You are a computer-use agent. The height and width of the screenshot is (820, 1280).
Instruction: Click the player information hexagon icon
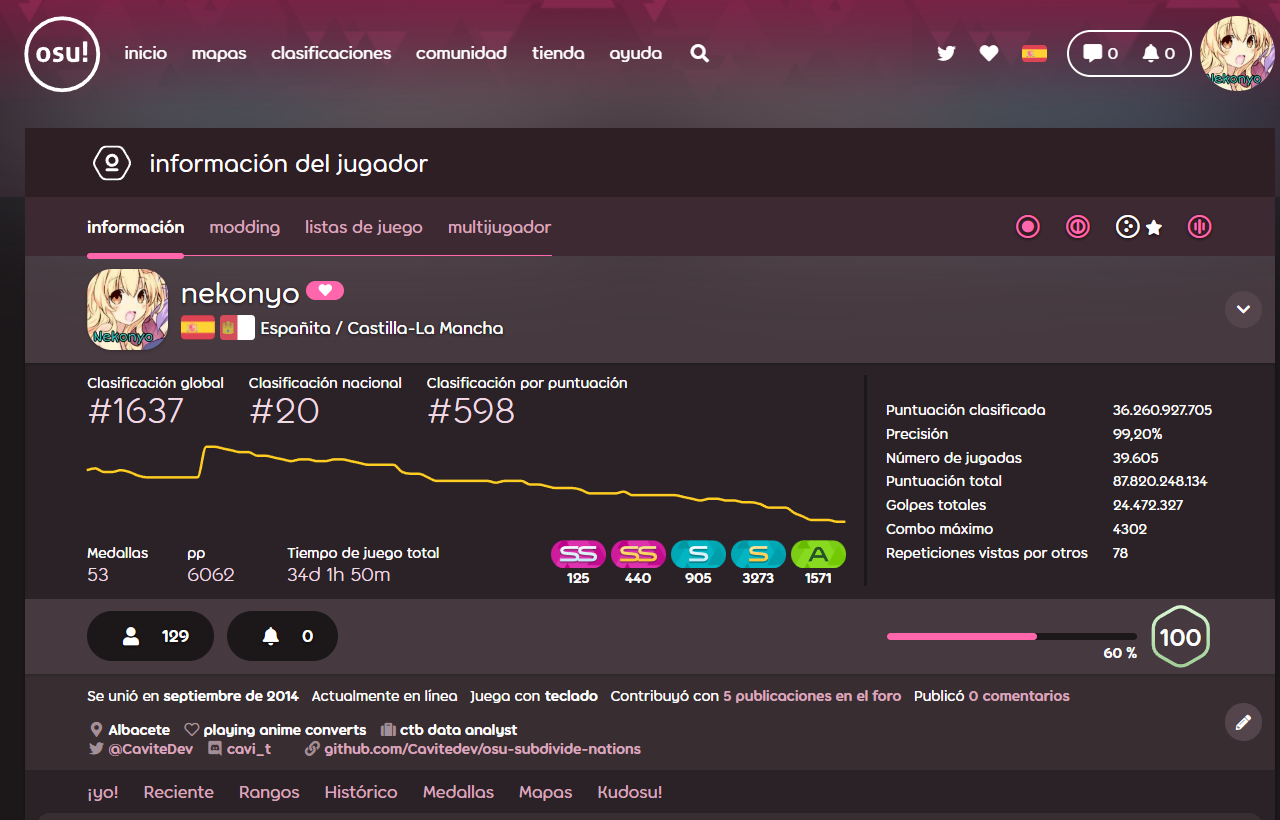point(111,163)
